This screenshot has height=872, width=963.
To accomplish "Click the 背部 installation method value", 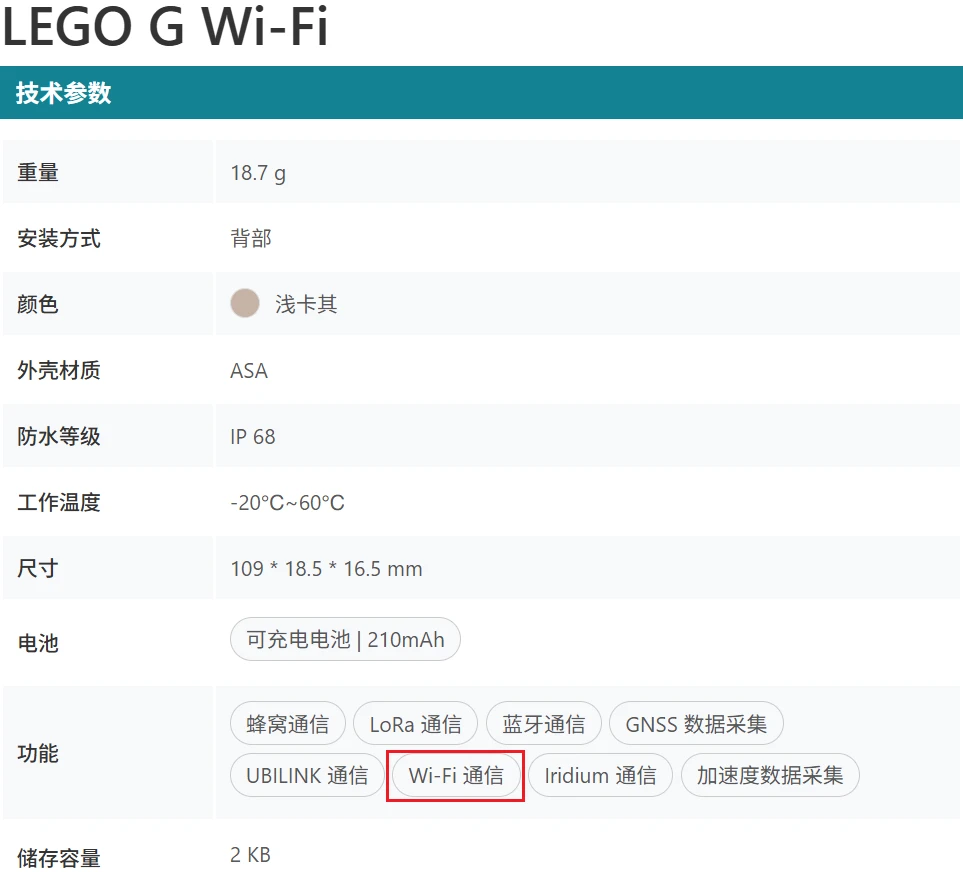I will point(251,239).
